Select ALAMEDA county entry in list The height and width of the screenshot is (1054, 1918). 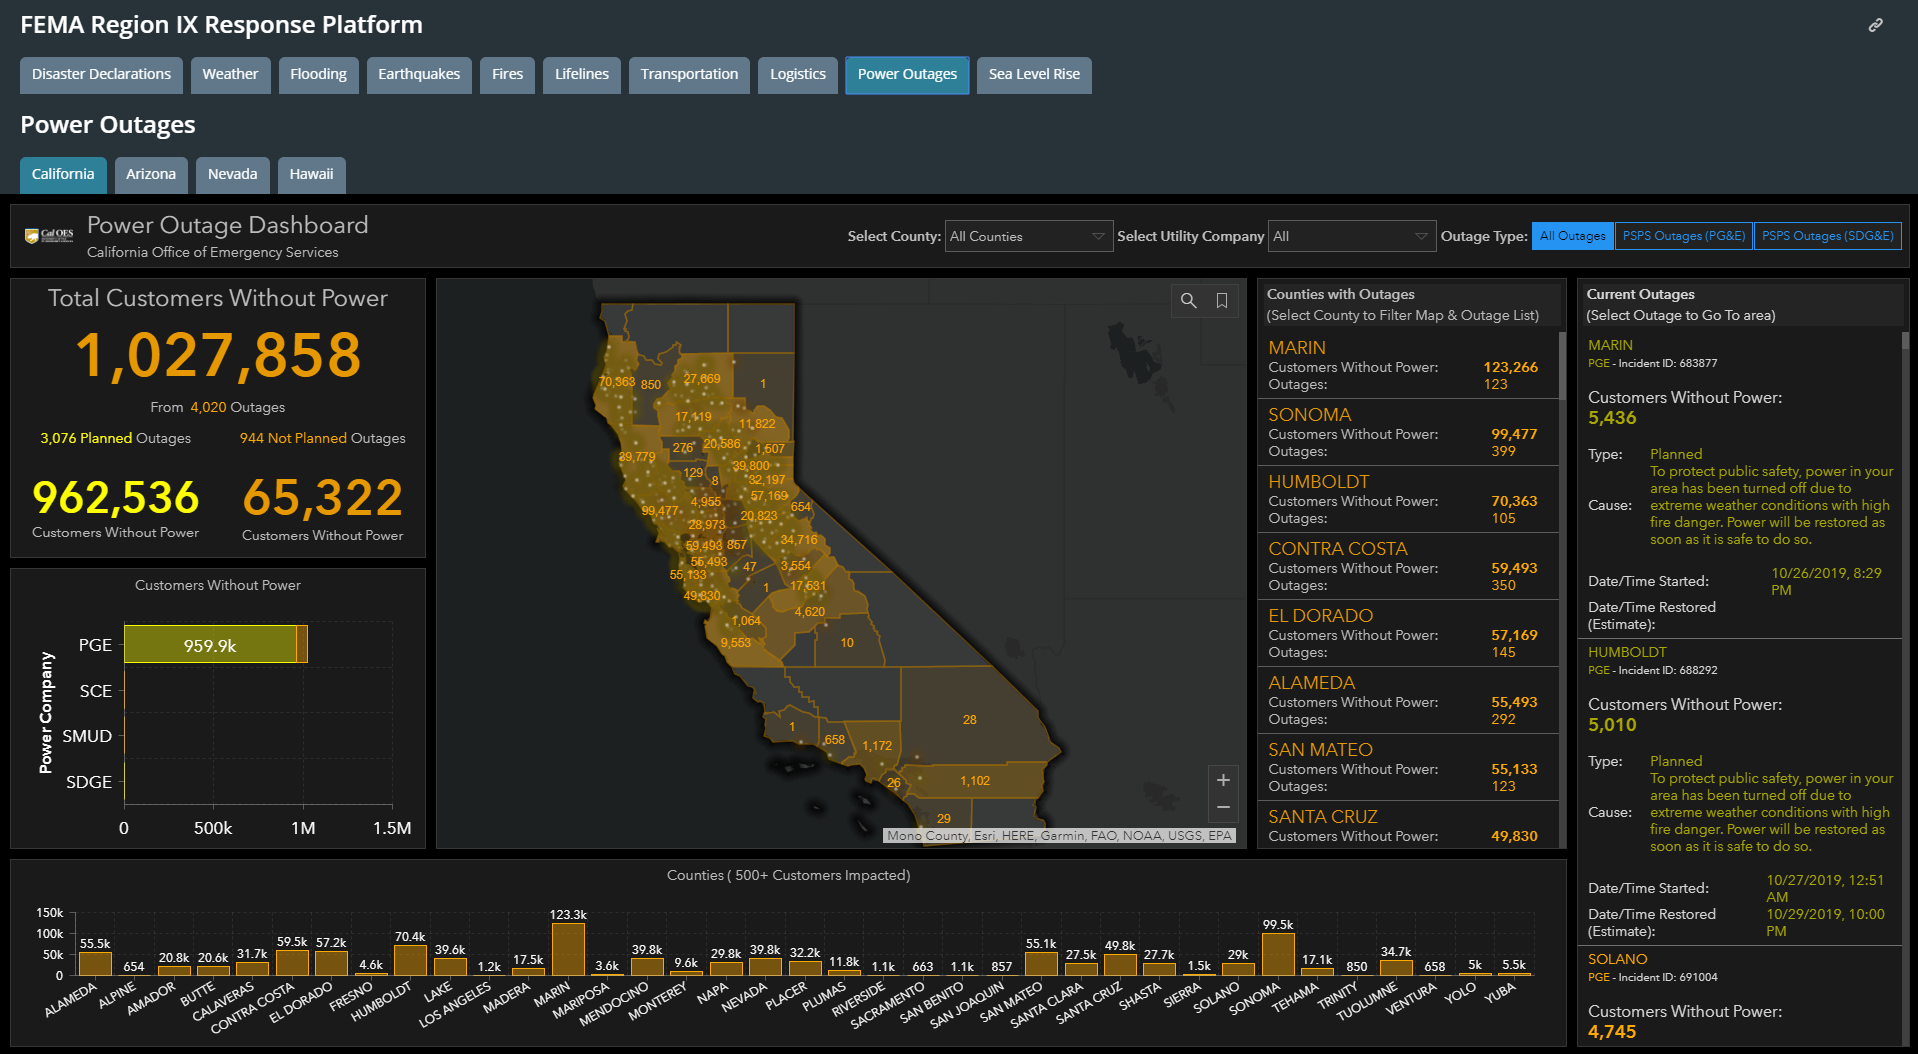(1407, 700)
